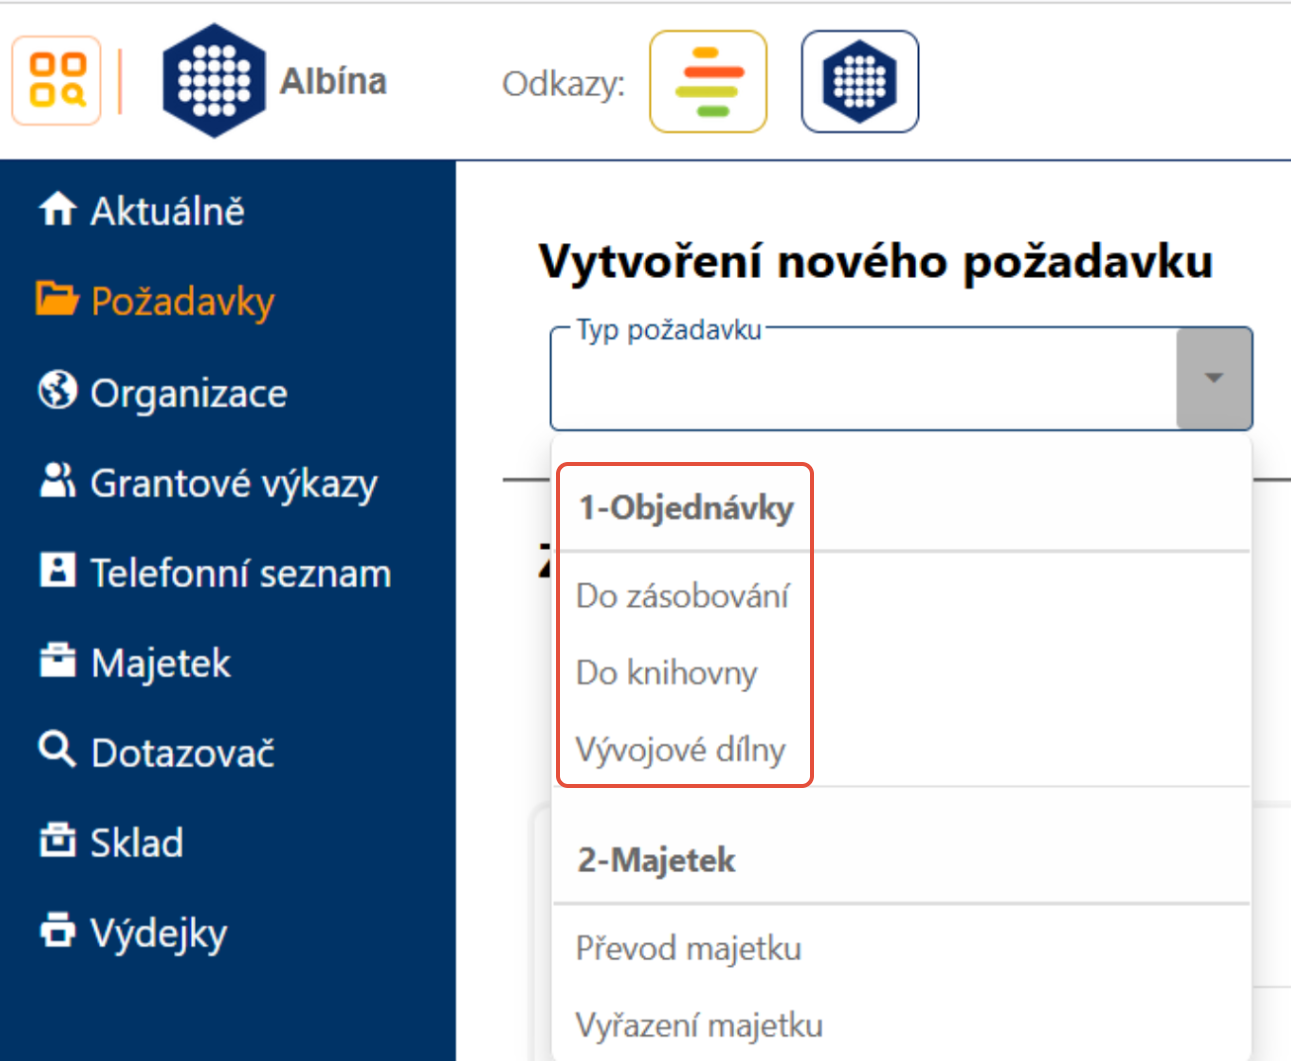Viewport: 1291px width, 1061px height.
Task: Select Vývojové dílny option
Action: [x=681, y=749]
